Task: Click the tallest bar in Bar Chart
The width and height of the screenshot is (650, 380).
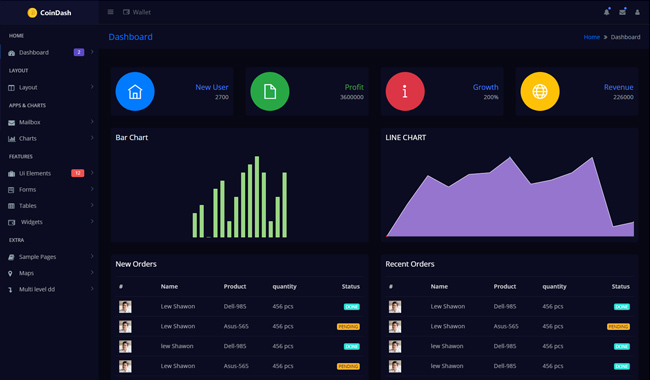Action: pyautogui.click(x=257, y=197)
